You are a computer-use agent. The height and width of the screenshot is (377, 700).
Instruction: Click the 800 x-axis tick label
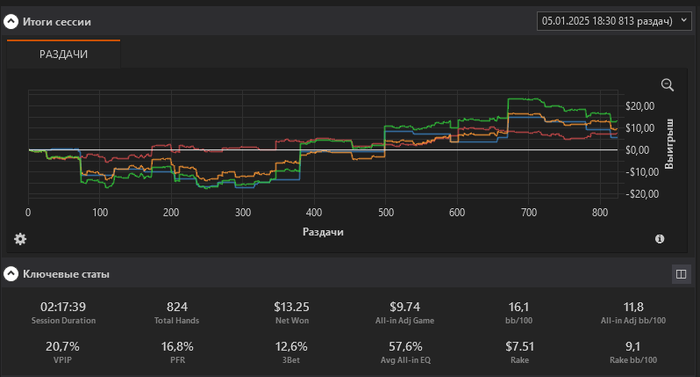[600, 212]
